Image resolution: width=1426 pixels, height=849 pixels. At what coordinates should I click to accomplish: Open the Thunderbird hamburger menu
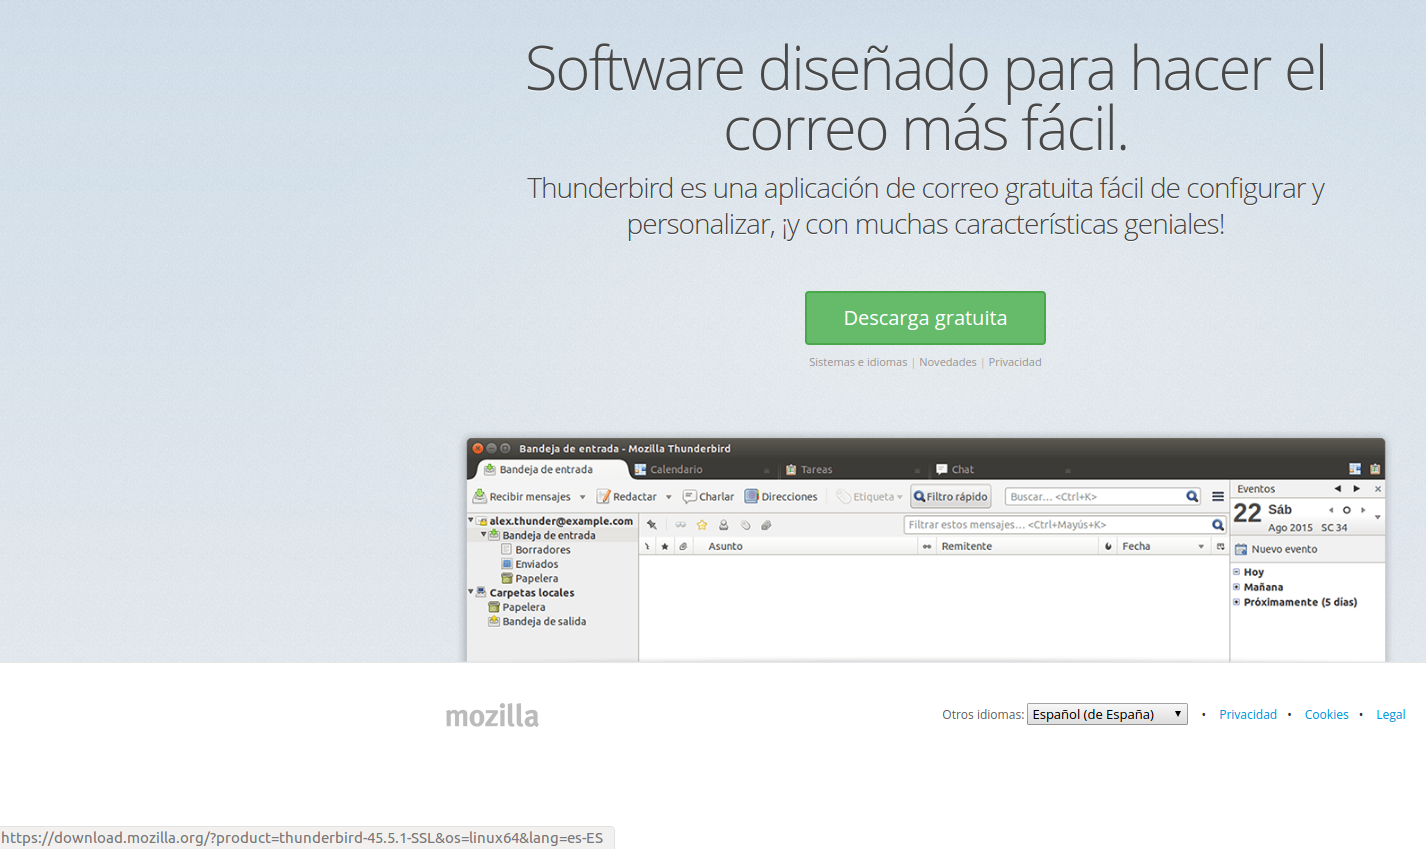coord(1217,496)
